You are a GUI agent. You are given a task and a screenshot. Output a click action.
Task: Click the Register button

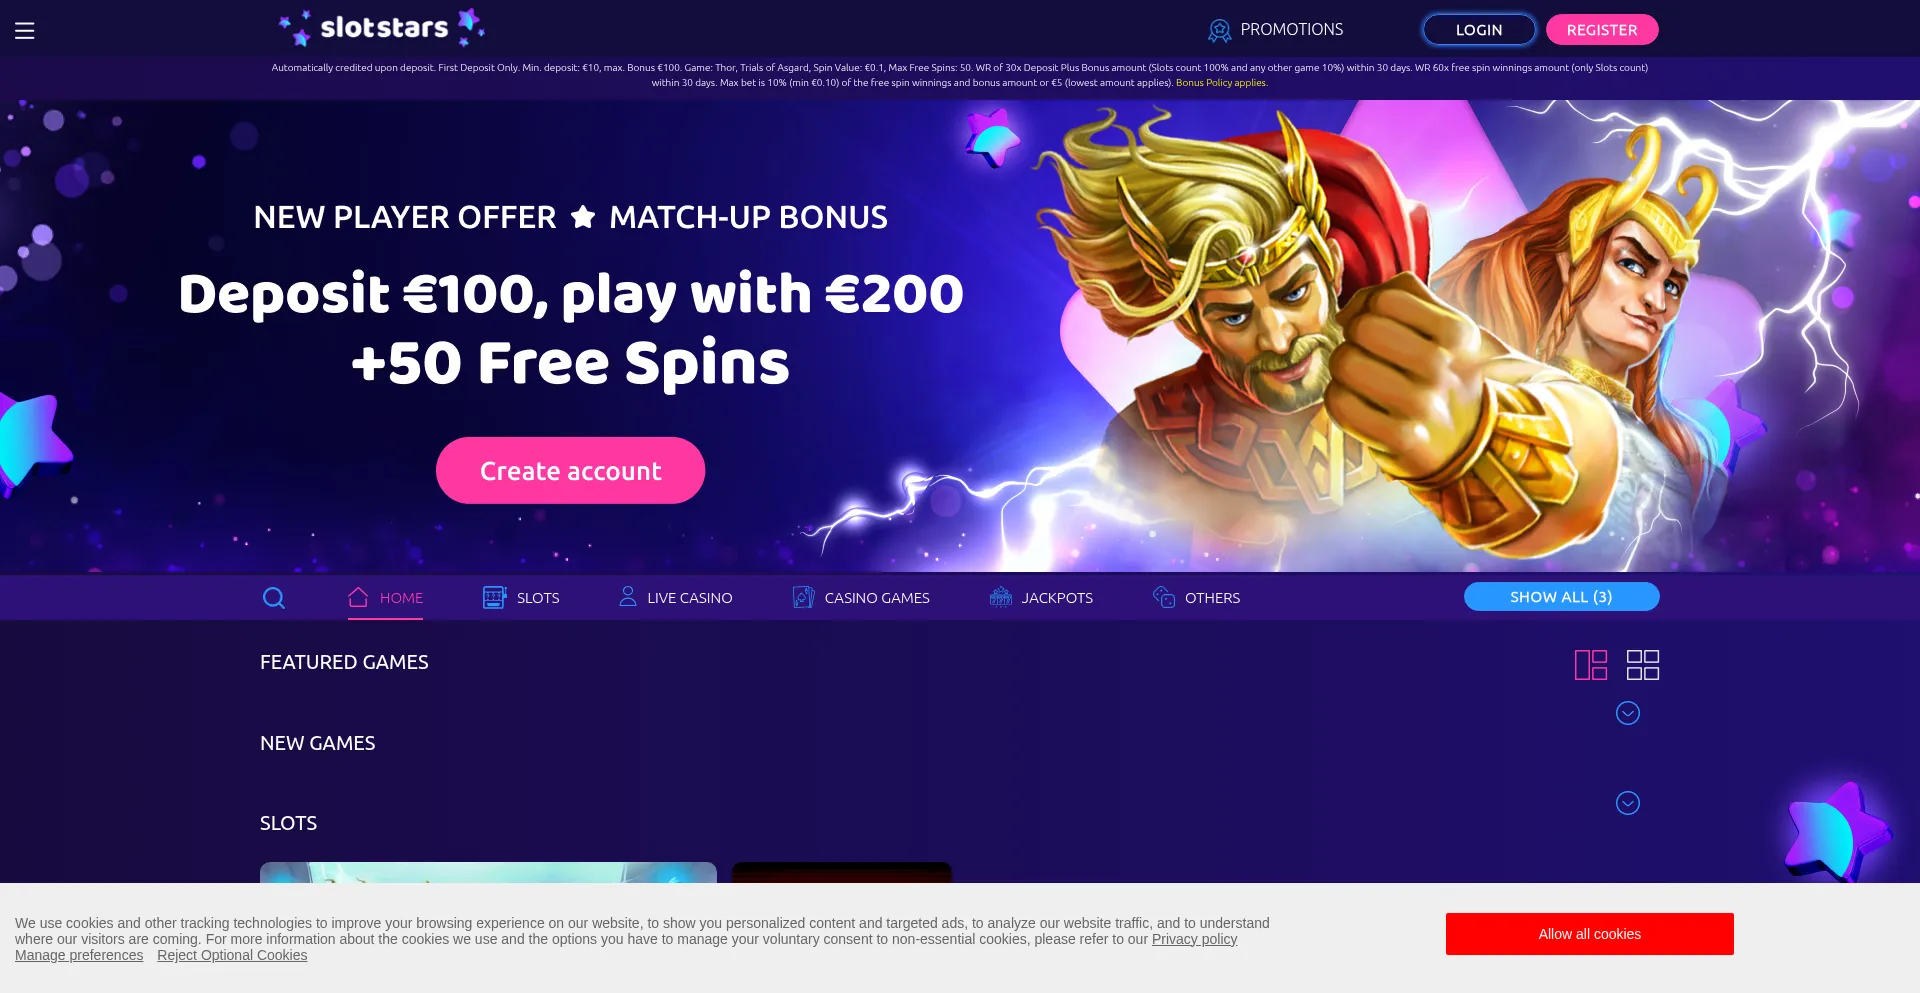pyautogui.click(x=1602, y=30)
